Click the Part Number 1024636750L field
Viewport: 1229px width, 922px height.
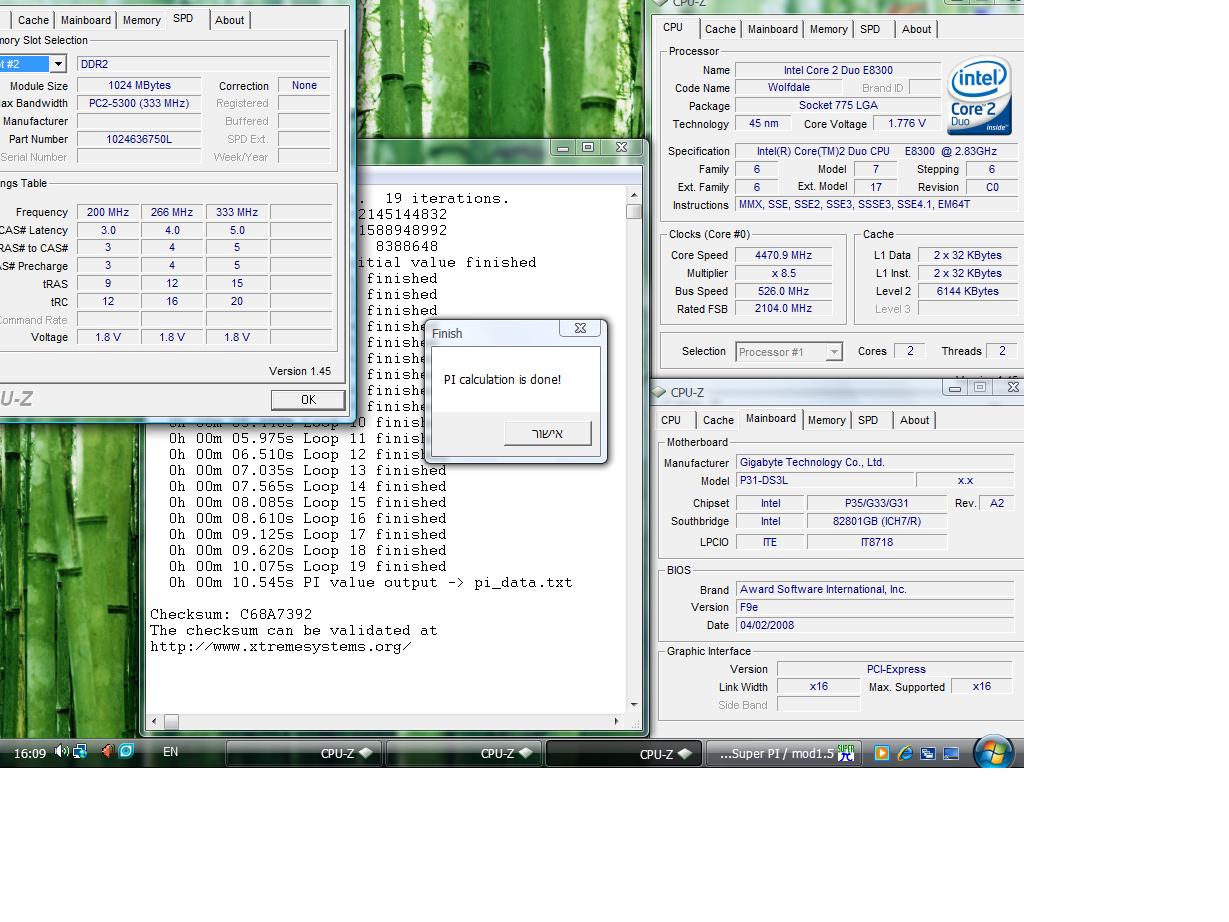coord(139,139)
